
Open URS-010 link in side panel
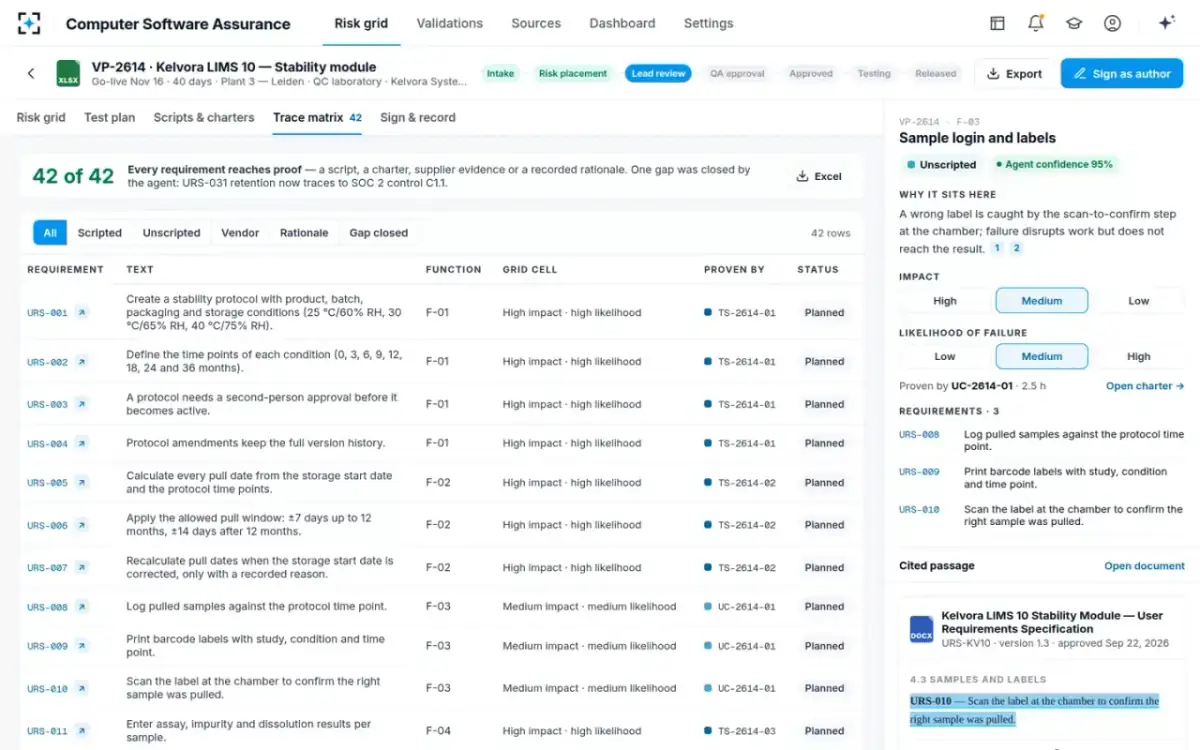(x=919, y=509)
